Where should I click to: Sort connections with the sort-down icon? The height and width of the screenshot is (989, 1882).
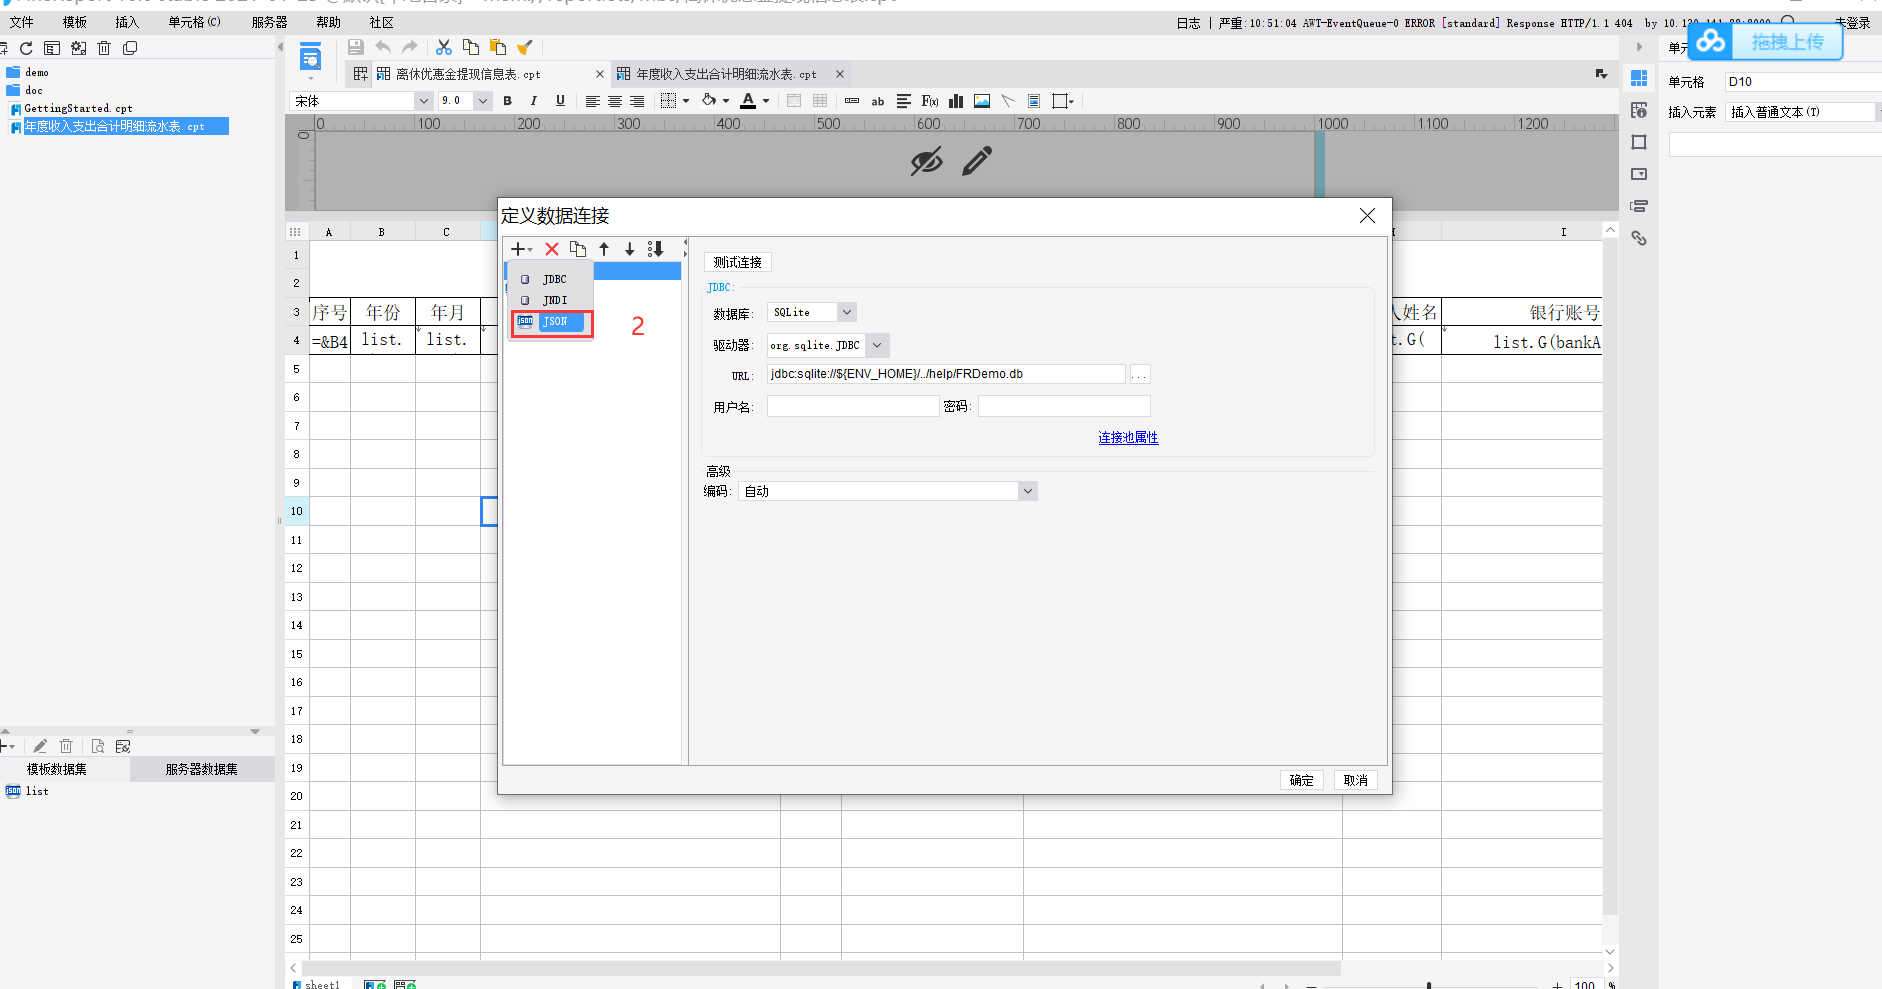pos(656,249)
